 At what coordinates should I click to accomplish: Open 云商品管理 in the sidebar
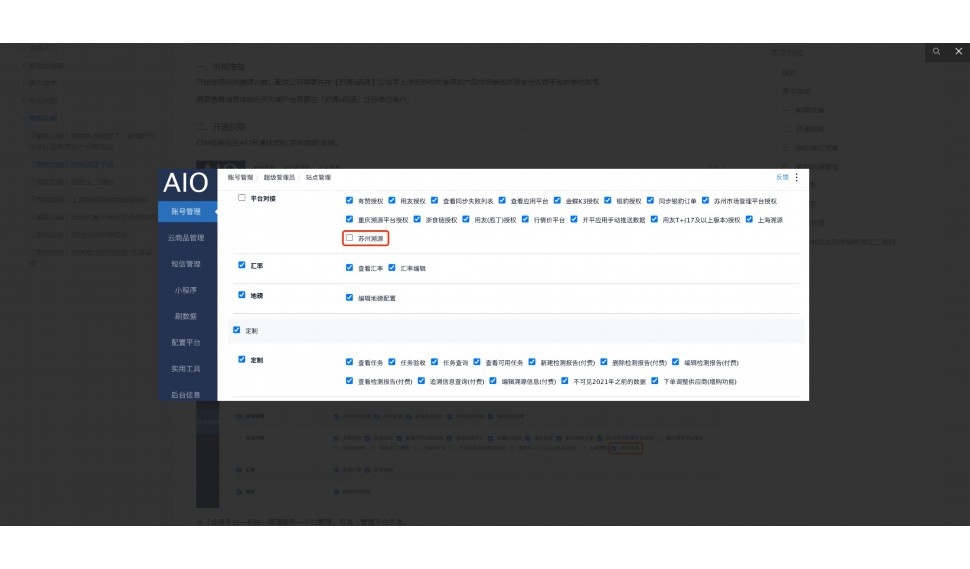click(186, 237)
